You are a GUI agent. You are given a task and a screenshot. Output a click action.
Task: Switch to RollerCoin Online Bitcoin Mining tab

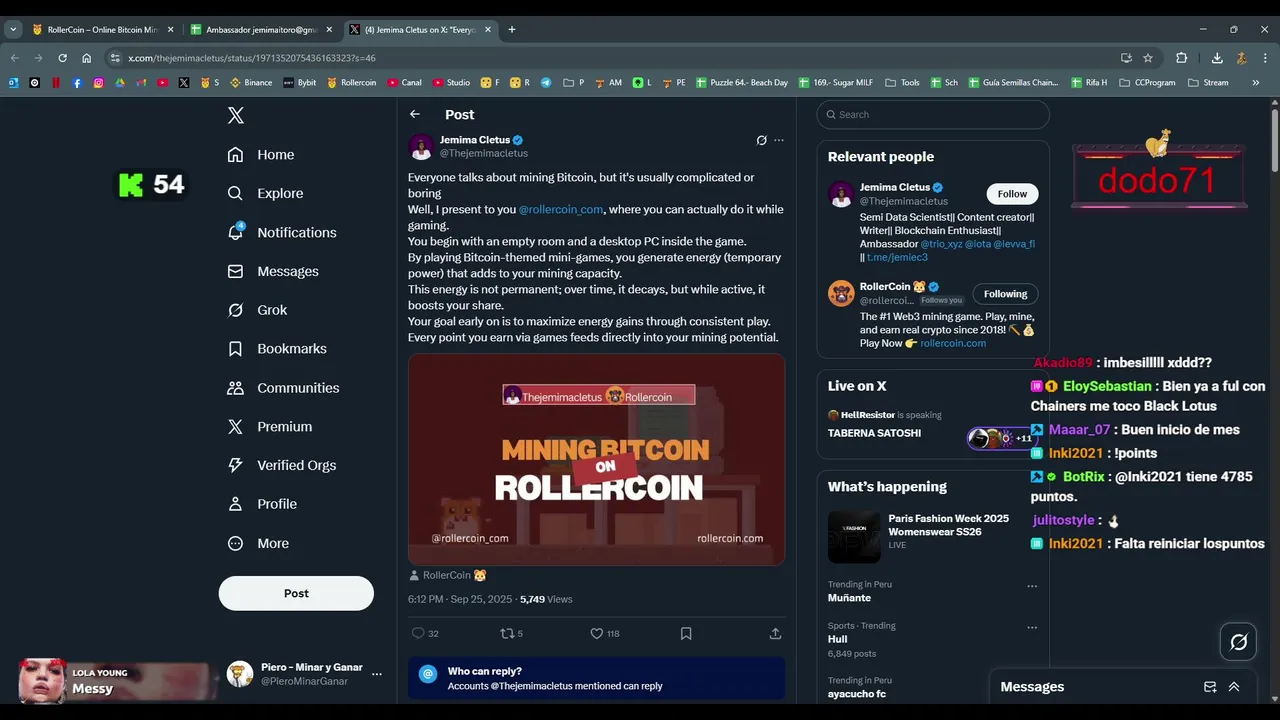(103, 29)
